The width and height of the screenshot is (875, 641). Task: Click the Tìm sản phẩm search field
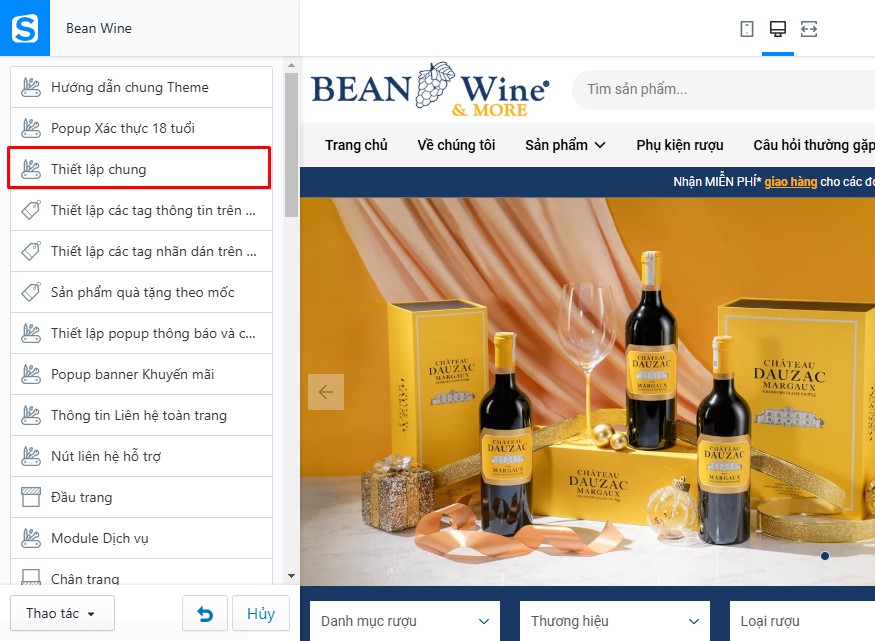pyautogui.click(x=725, y=89)
